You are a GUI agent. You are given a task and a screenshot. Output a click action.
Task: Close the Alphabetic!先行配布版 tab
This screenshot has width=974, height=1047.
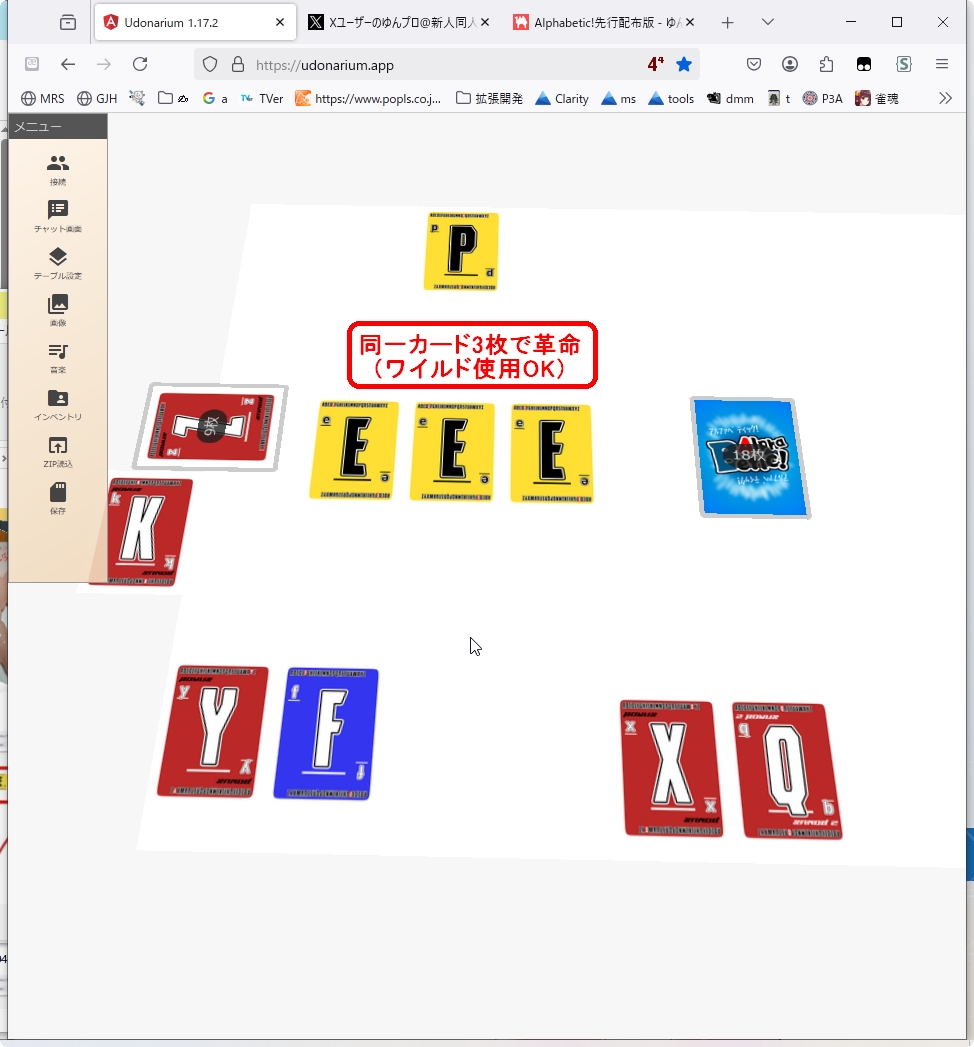tap(690, 22)
